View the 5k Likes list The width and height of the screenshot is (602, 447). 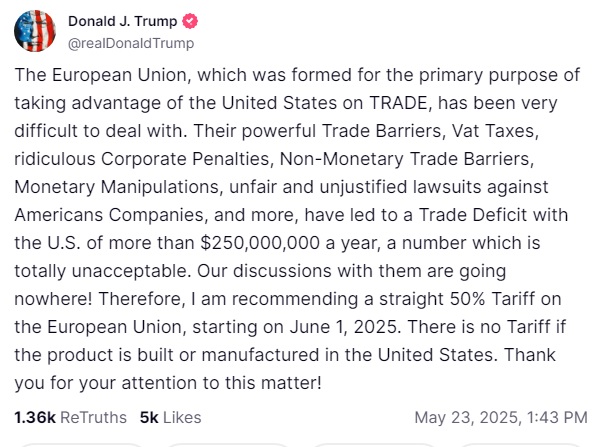(x=170, y=417)
